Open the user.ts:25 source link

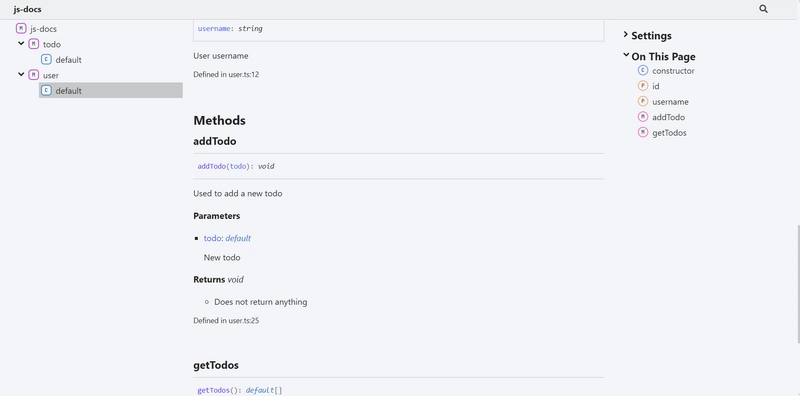tap(243, 320)
